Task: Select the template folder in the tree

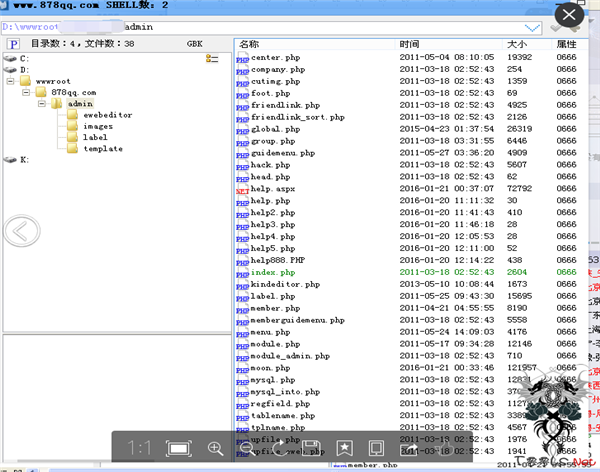Action: pyautogui.click(x=103, y=149)
